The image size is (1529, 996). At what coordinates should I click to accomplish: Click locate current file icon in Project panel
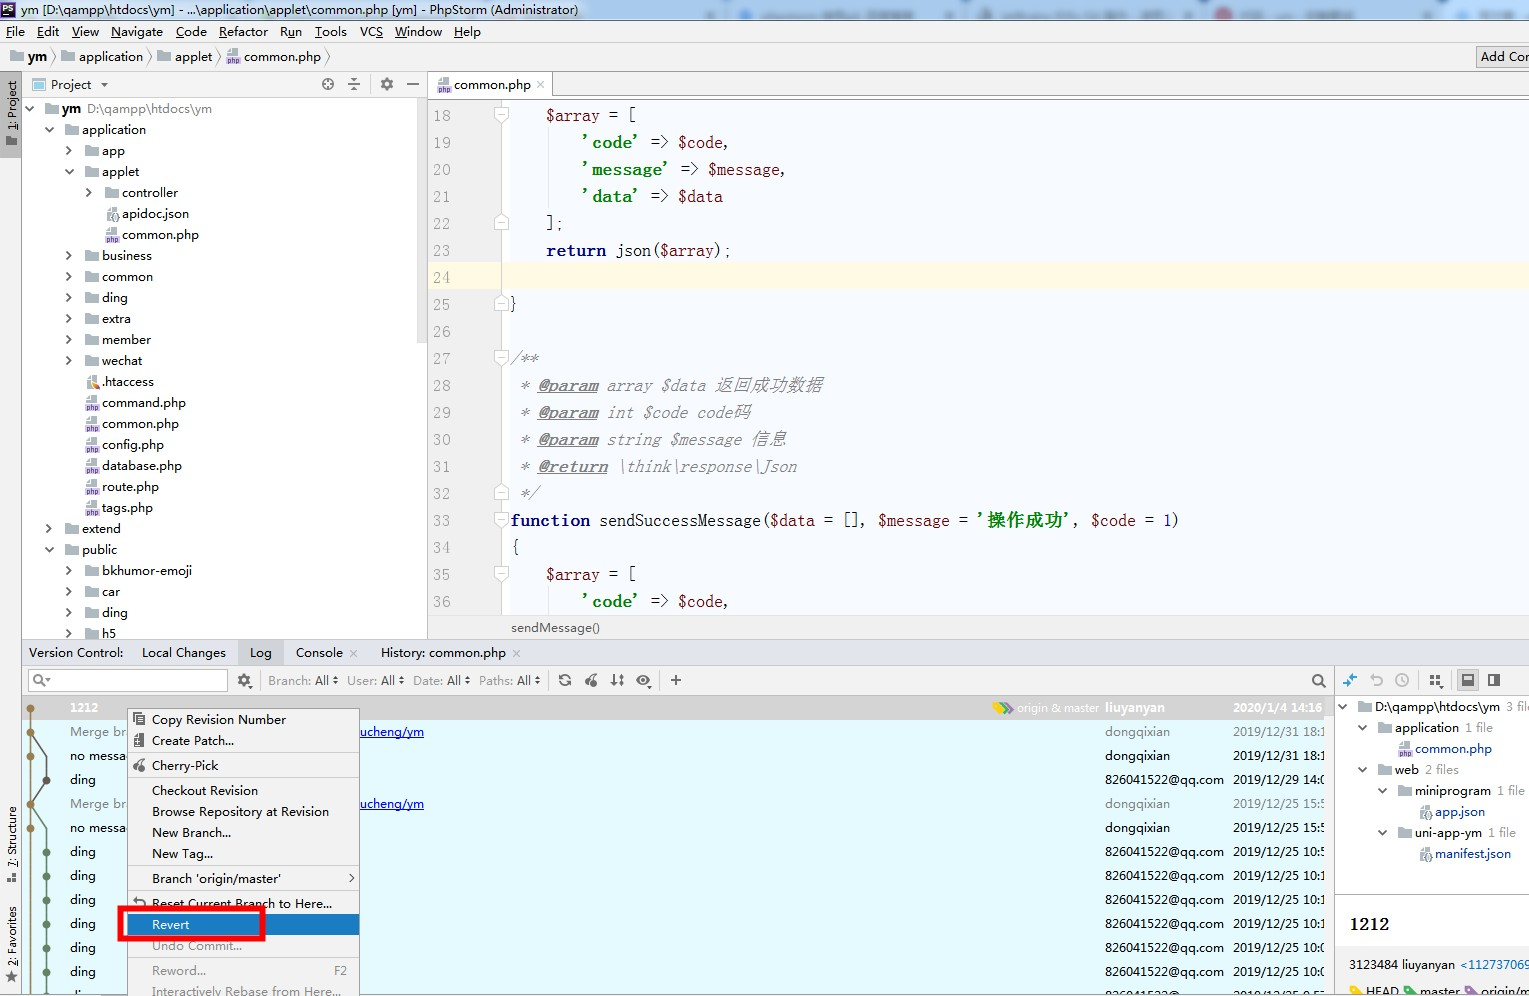[328, 85]
